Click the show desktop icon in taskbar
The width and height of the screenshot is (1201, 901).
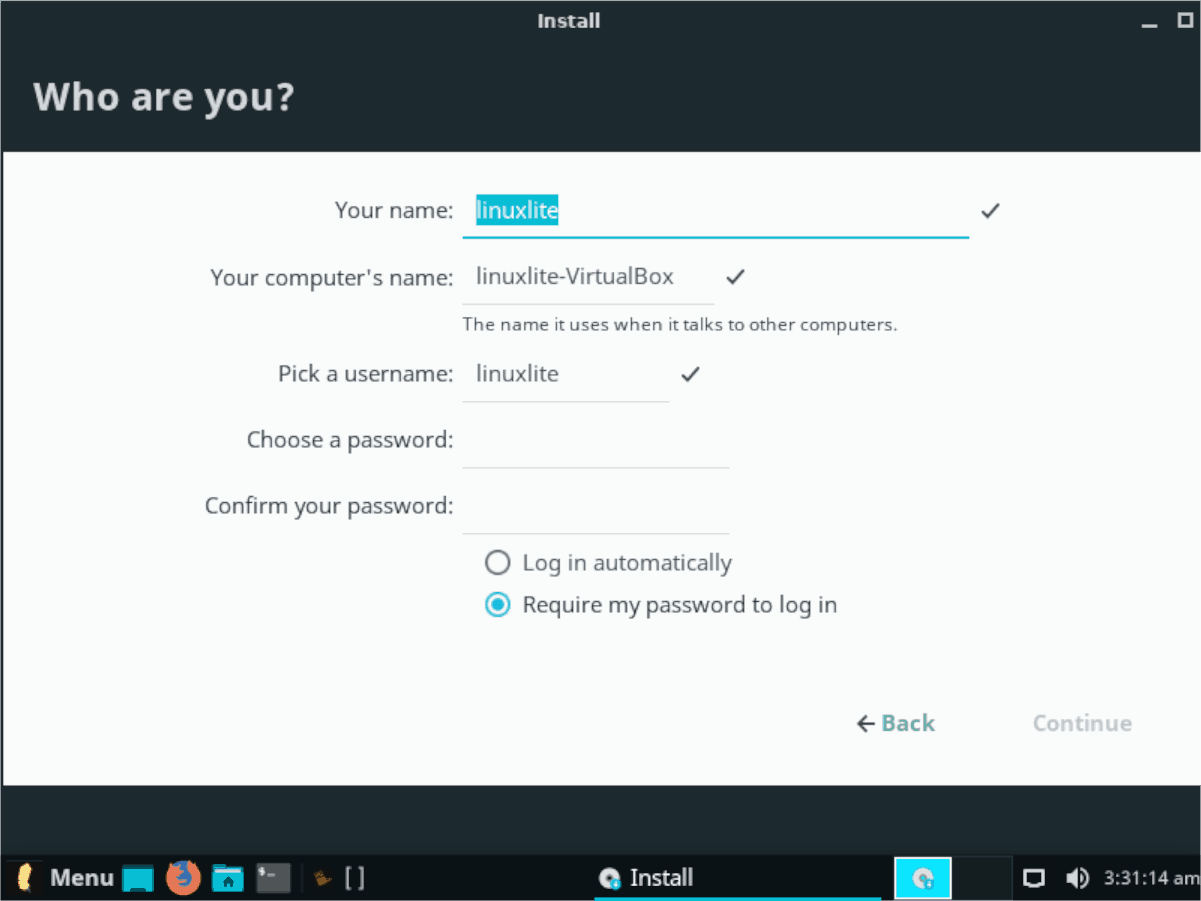(x=138, y=878)
